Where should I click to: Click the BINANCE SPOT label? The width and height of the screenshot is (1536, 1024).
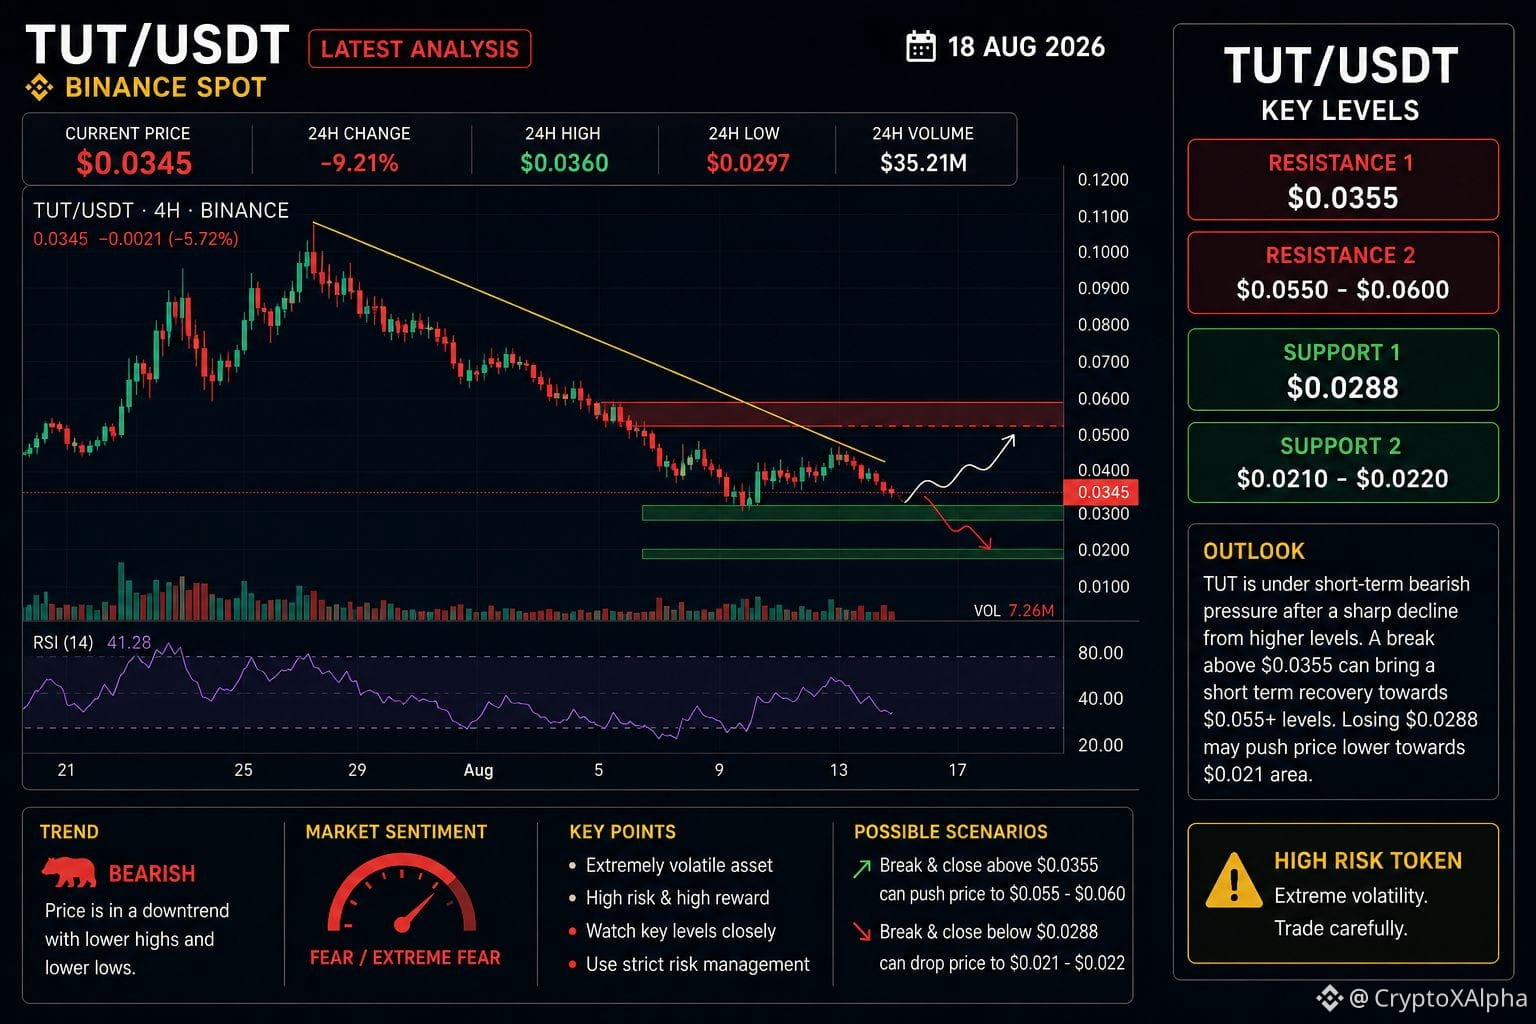pos(165,88)
